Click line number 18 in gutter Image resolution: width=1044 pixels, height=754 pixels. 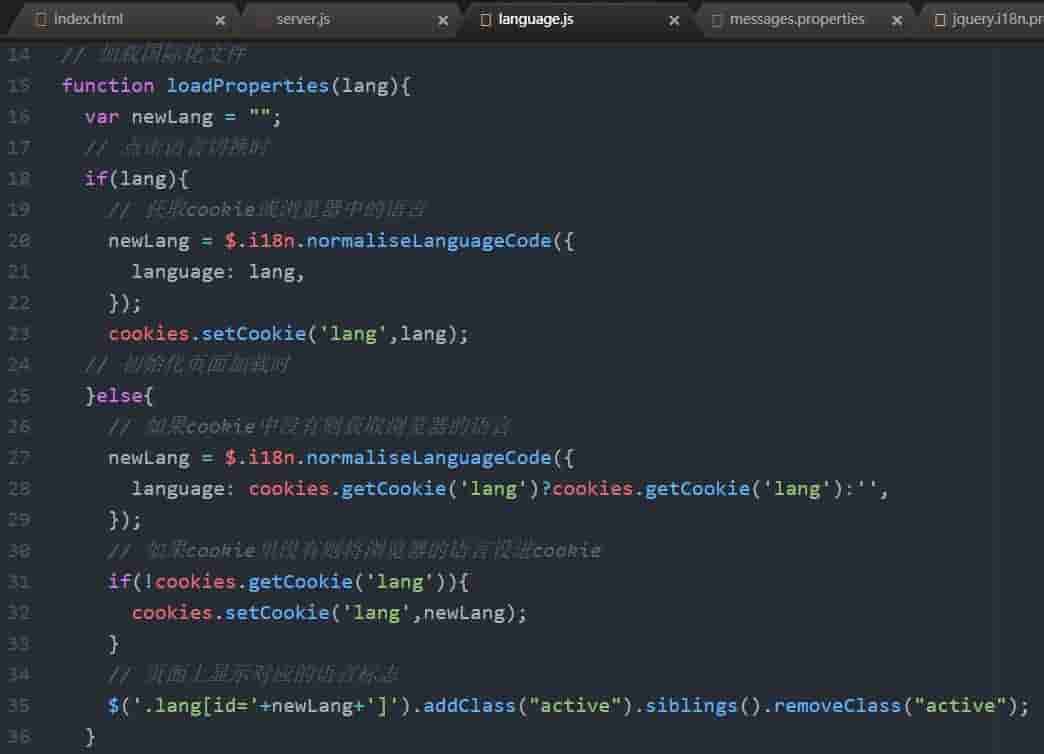click(x=19, y=179)
